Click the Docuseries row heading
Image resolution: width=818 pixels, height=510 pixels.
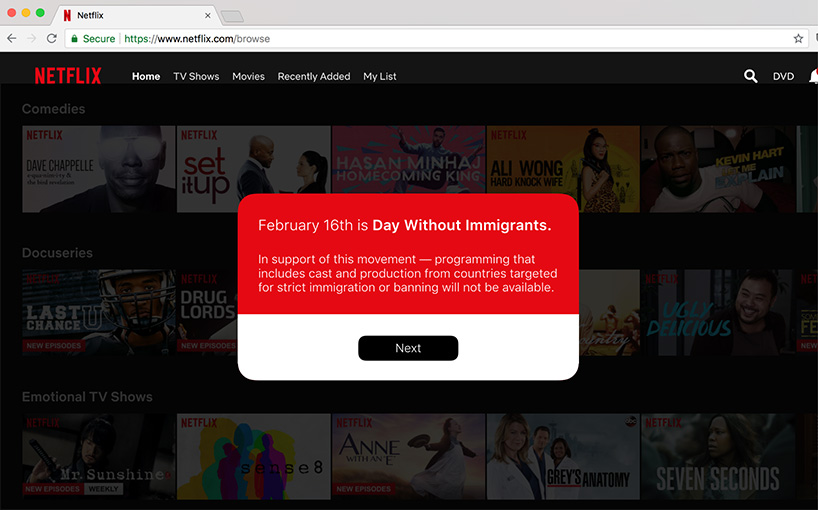click(57, 253)
